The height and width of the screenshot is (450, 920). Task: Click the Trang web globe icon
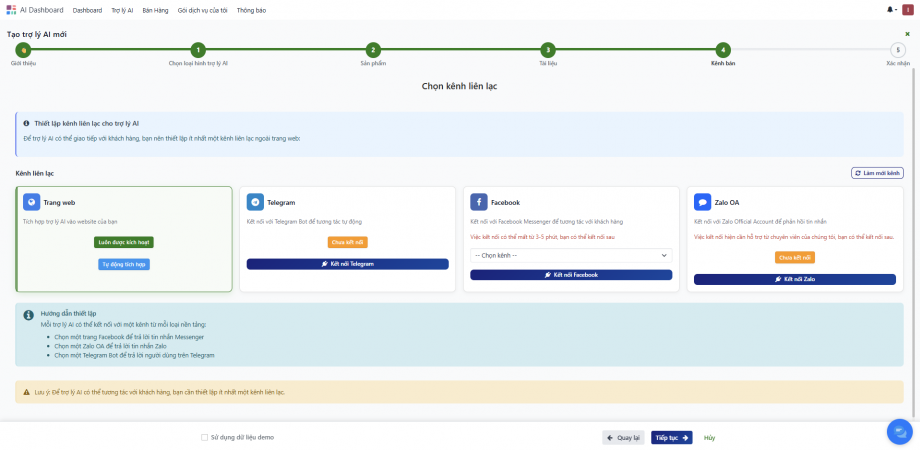[32, 202]
